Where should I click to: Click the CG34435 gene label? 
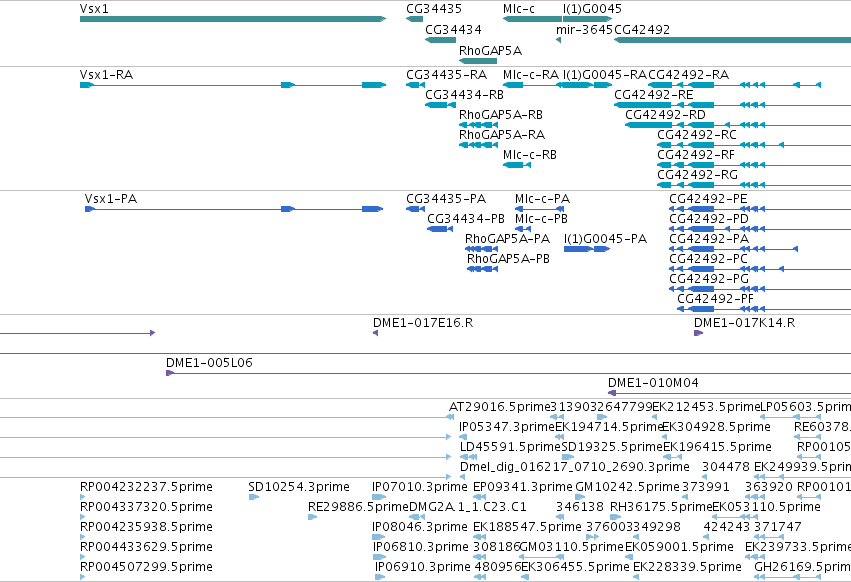(x=434, y=9)
